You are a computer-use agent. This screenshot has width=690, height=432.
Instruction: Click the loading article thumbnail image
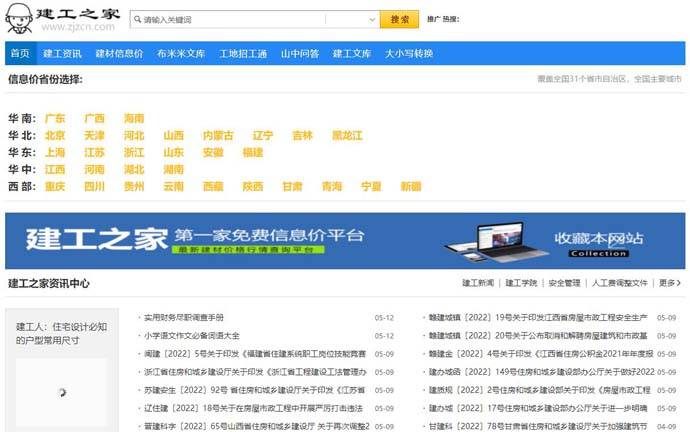click(62, 392)
